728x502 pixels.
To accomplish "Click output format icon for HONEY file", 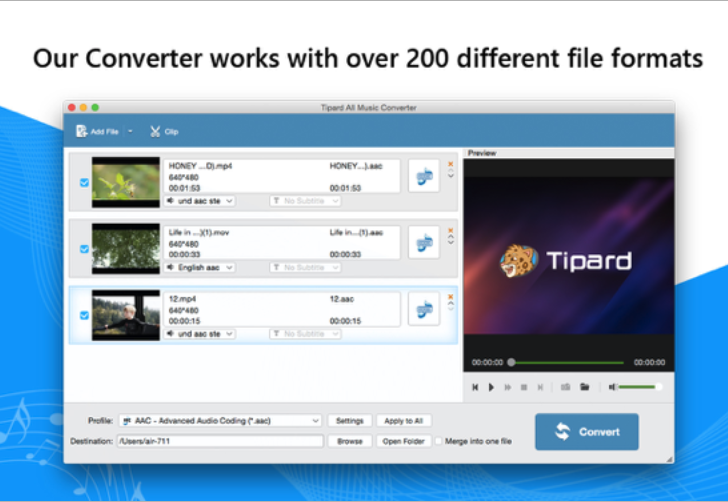I will click(424, 176).
